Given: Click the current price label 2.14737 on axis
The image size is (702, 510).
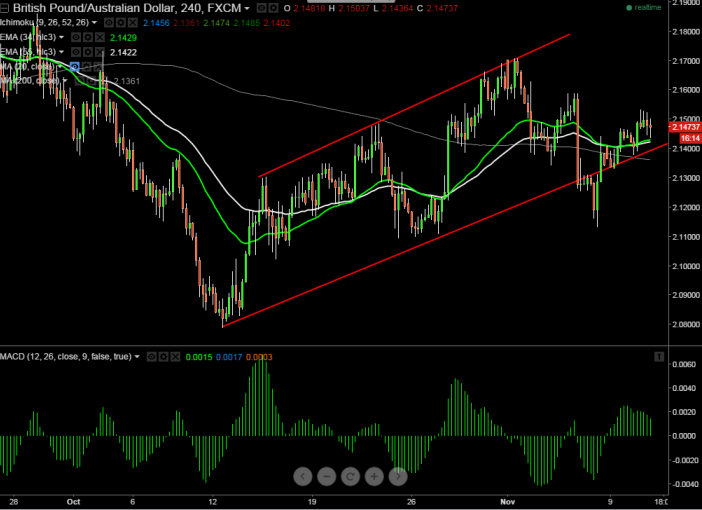Looking at the screenshot, I should 684,128.
